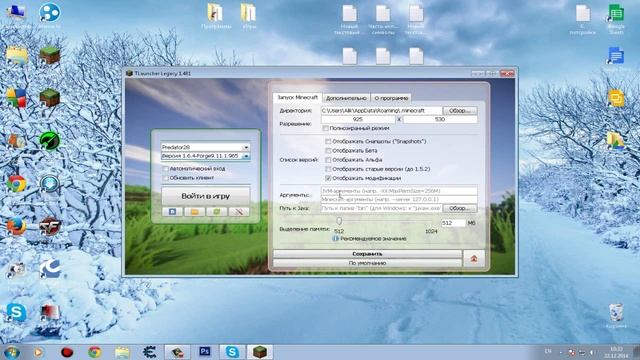
Task: Click the Путь к Java input field
Action: click(x=381, y=208)
